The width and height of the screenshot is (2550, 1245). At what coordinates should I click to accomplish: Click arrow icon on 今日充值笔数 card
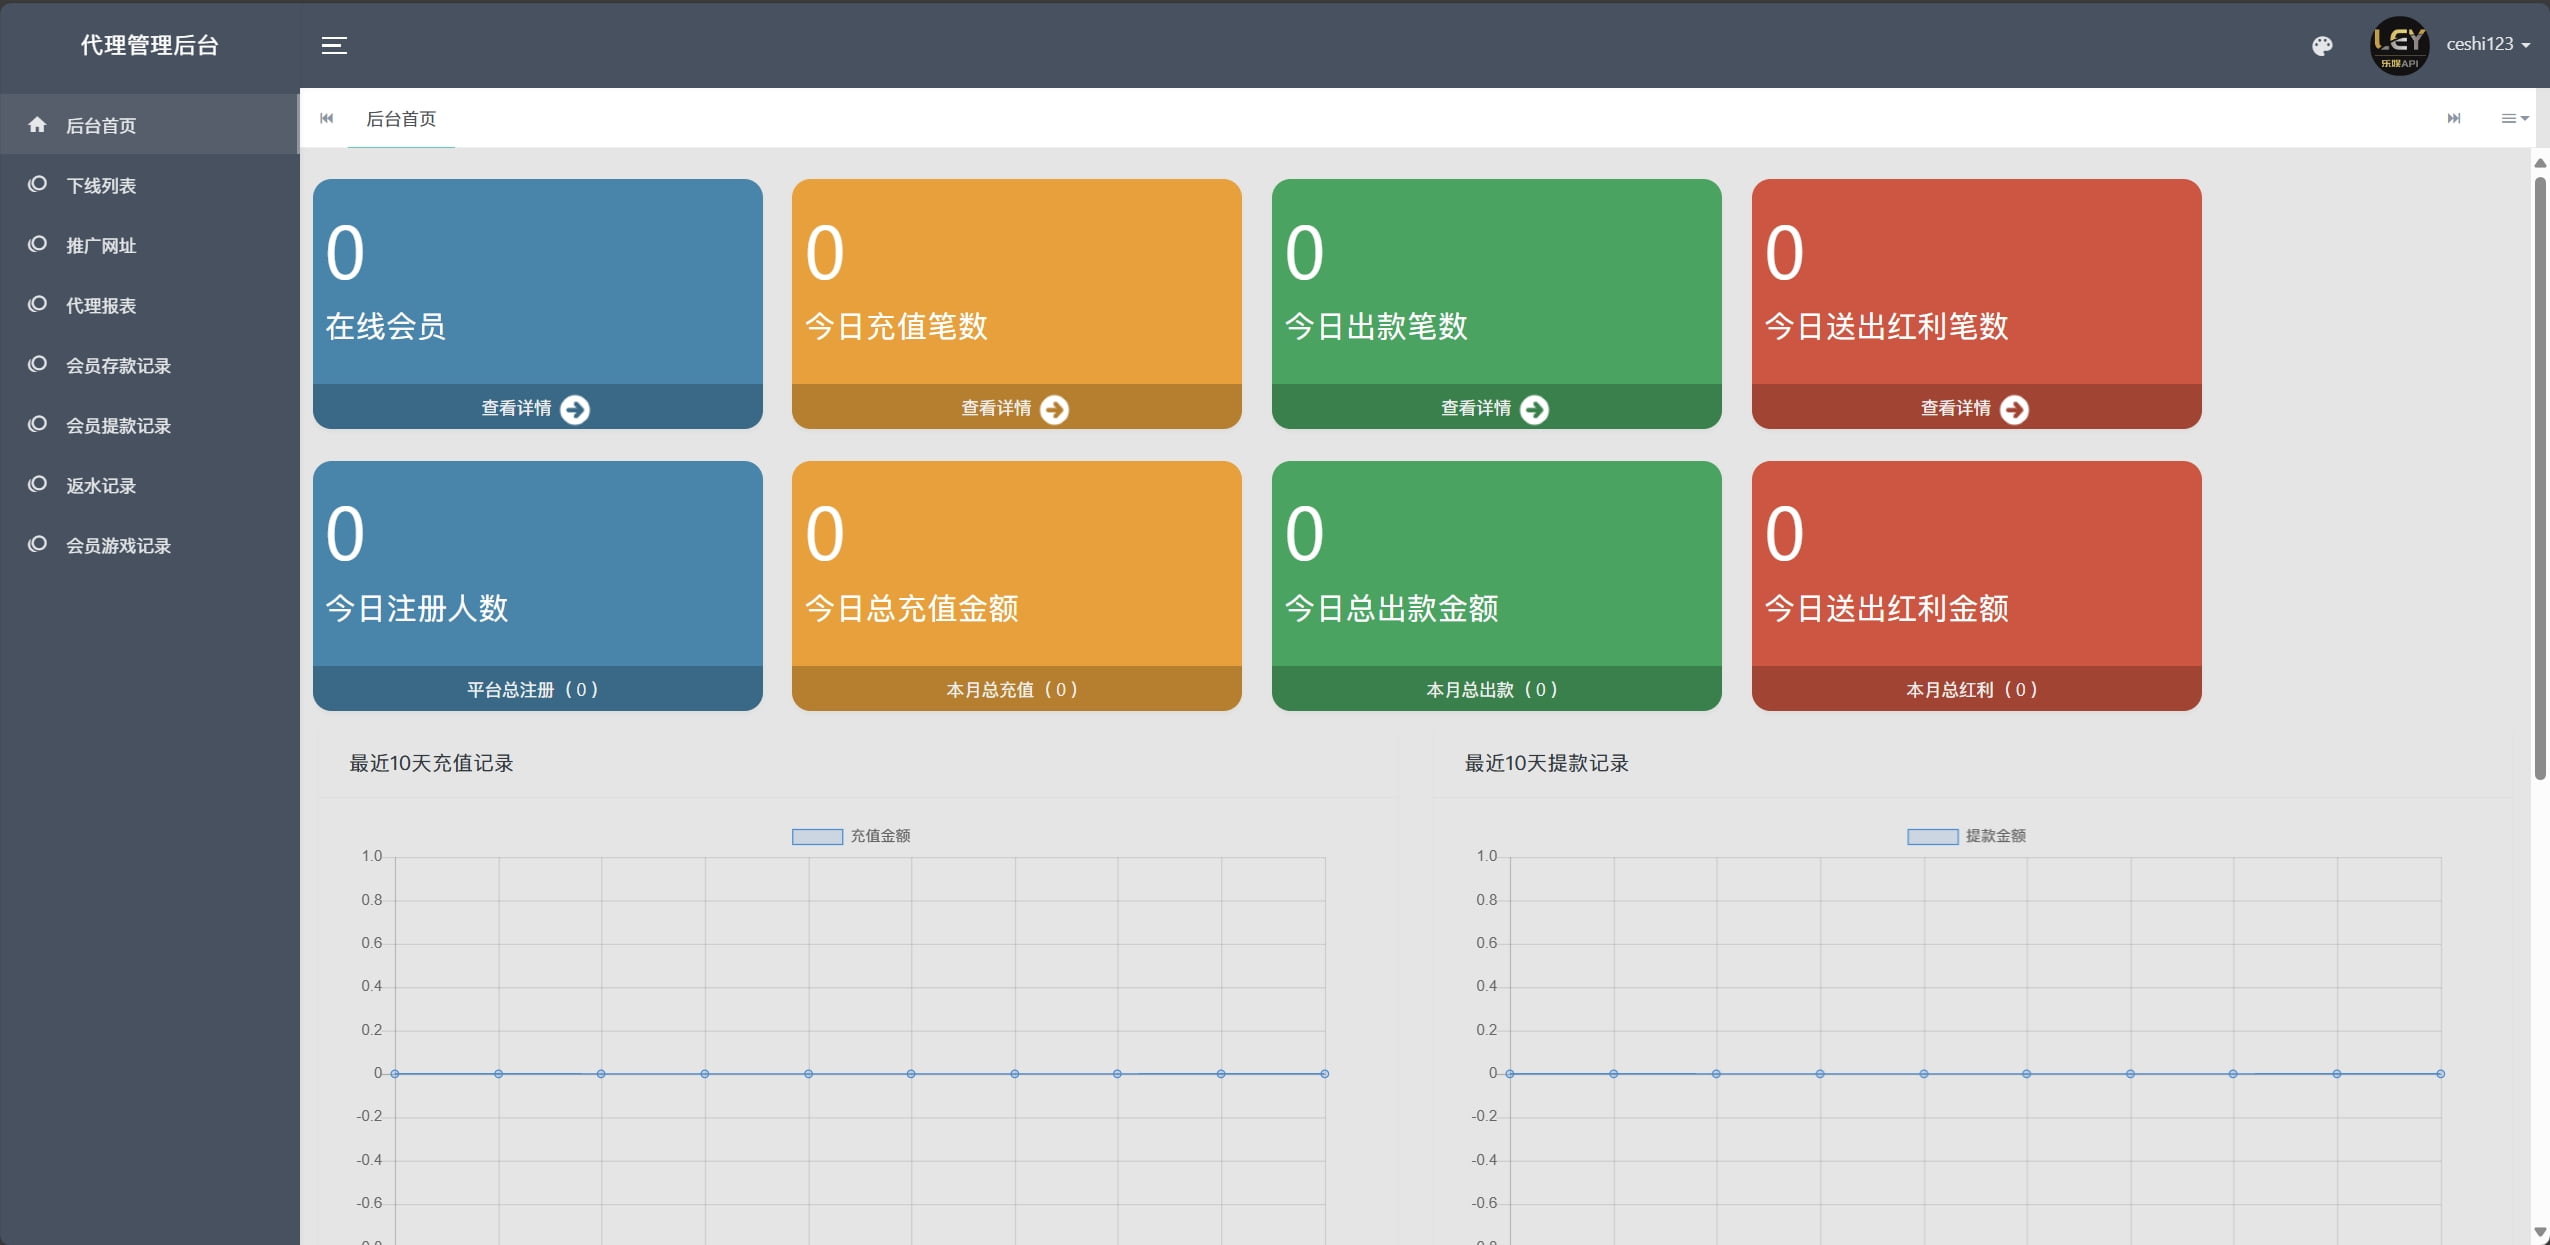click(1054, 409)
